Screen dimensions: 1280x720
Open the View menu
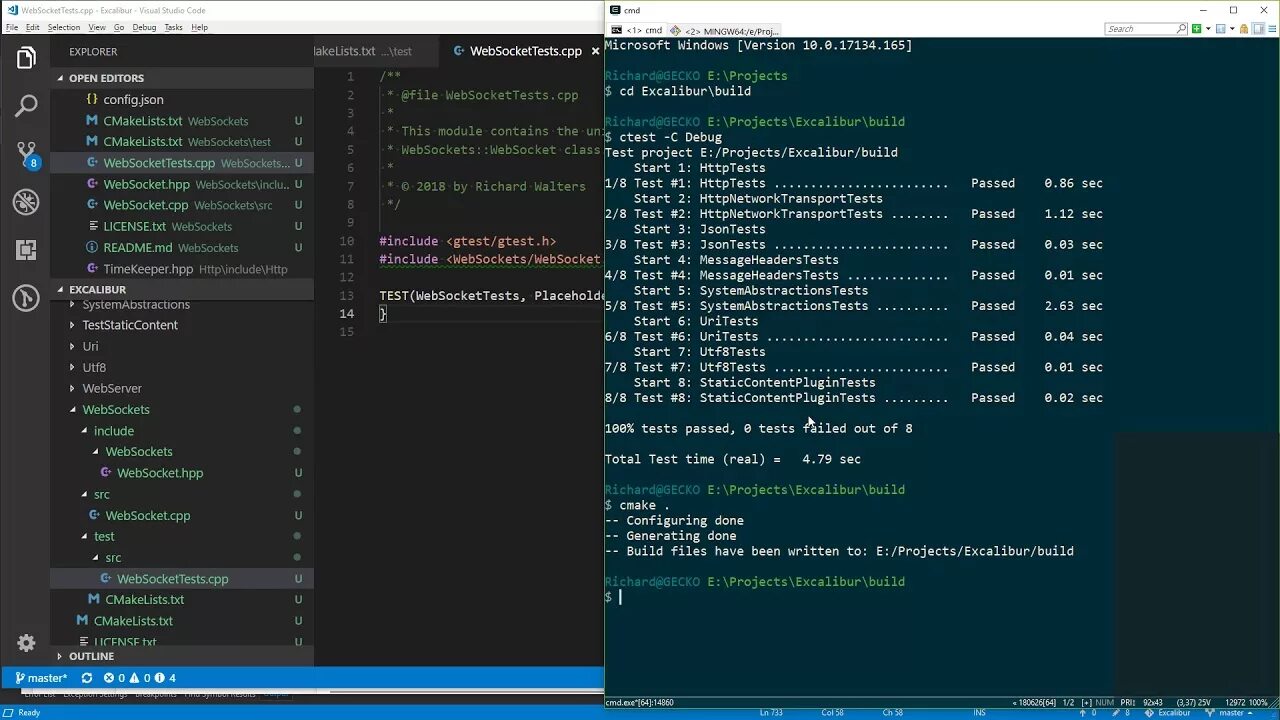97,27
